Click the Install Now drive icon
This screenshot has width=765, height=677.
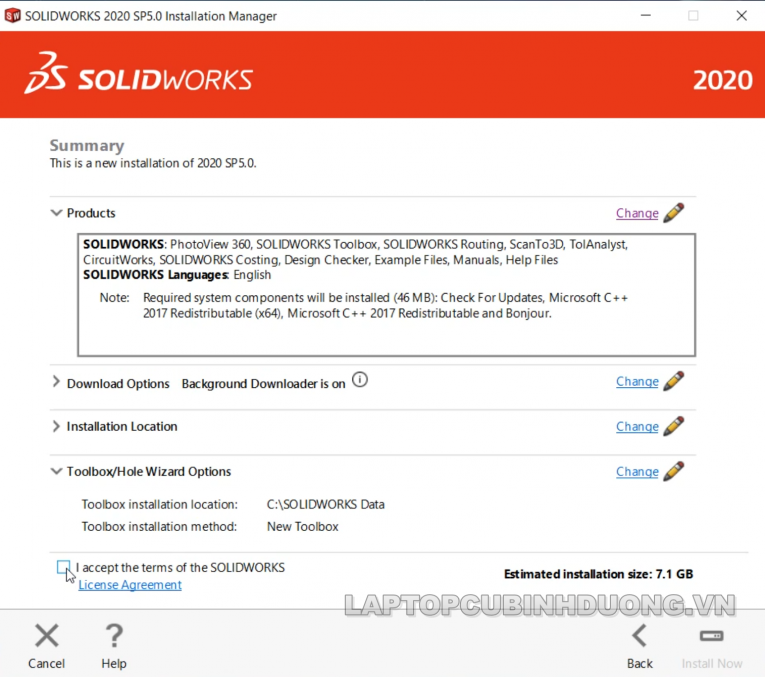point(712,636)
